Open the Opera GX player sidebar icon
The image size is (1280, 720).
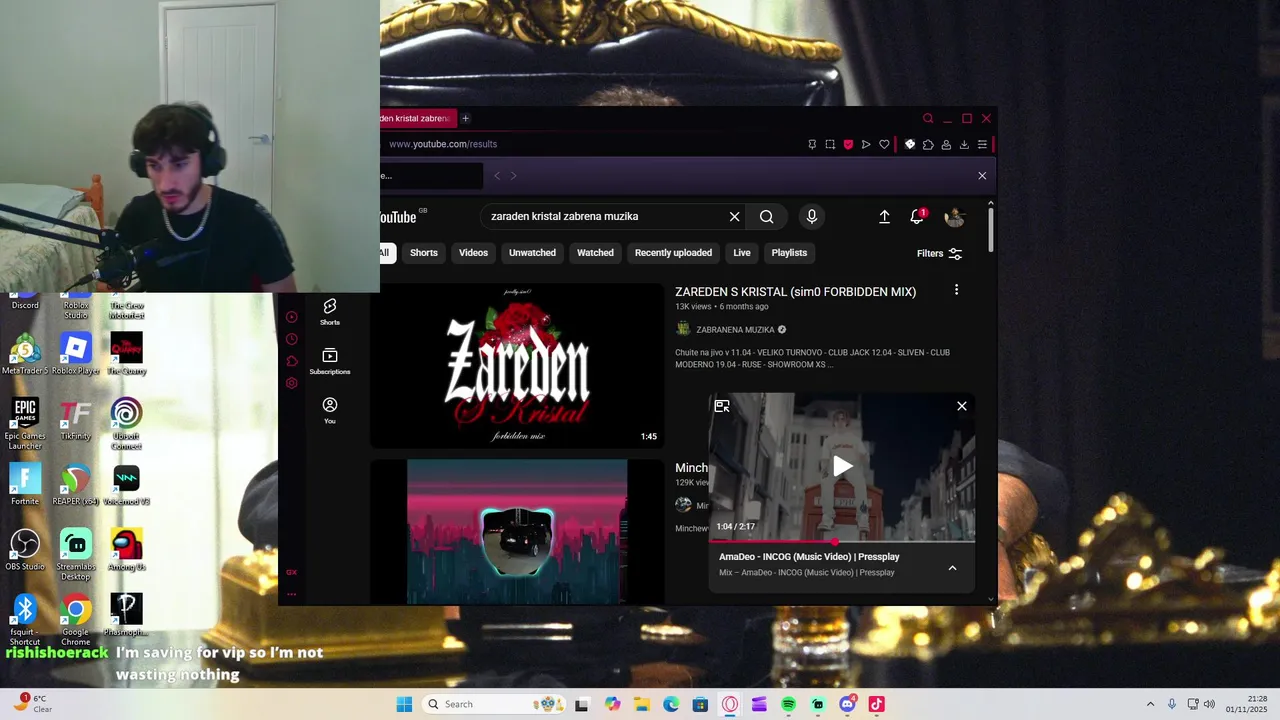tap(291, 317)
